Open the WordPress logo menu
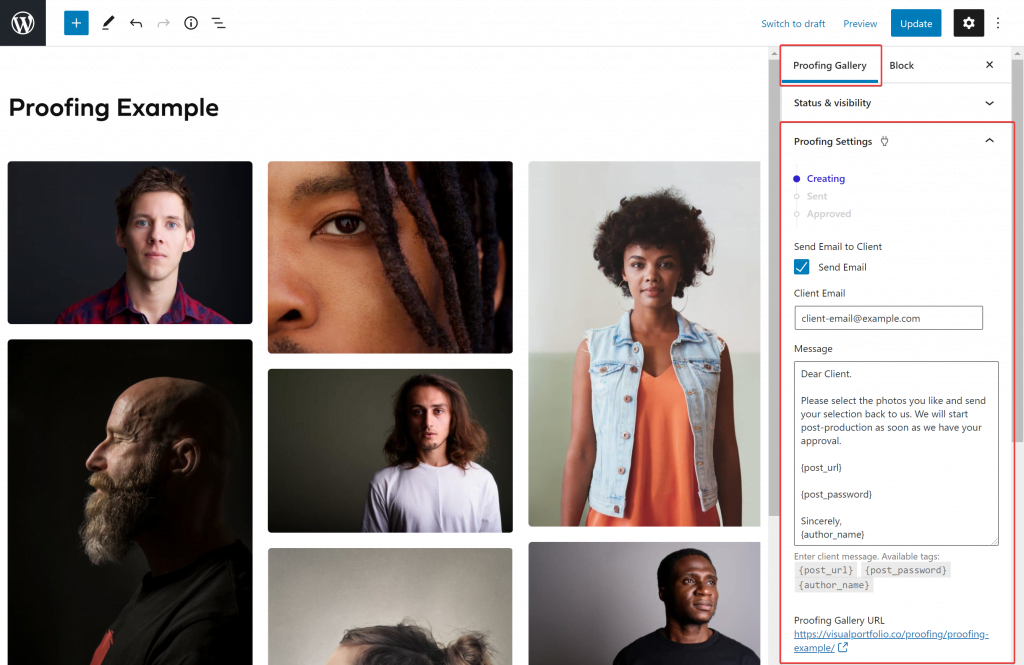This screenshot has width=1024, height=665. pyautogui.click(x=23, y=23)
